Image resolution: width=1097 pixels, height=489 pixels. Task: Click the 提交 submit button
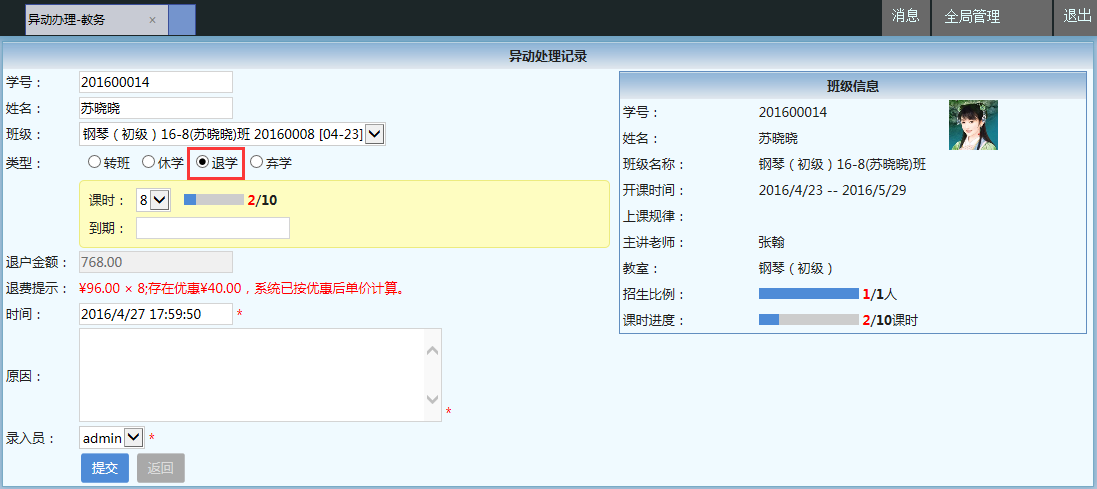click(105, 468)
